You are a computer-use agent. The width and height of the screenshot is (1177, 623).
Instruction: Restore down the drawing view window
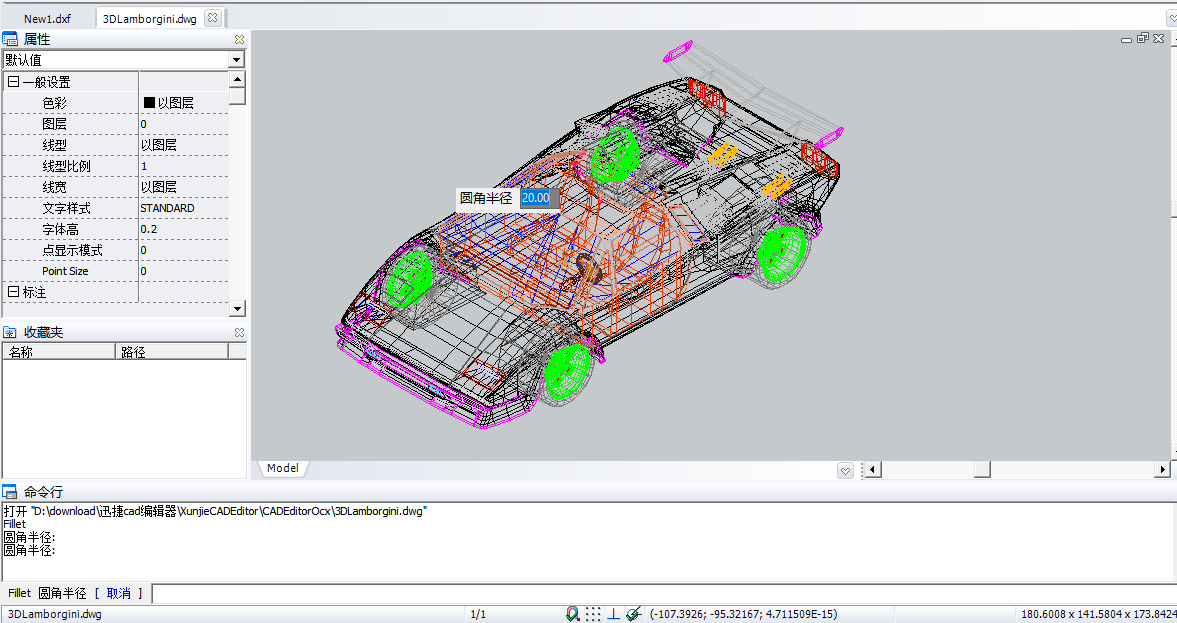coord(1142,39)
